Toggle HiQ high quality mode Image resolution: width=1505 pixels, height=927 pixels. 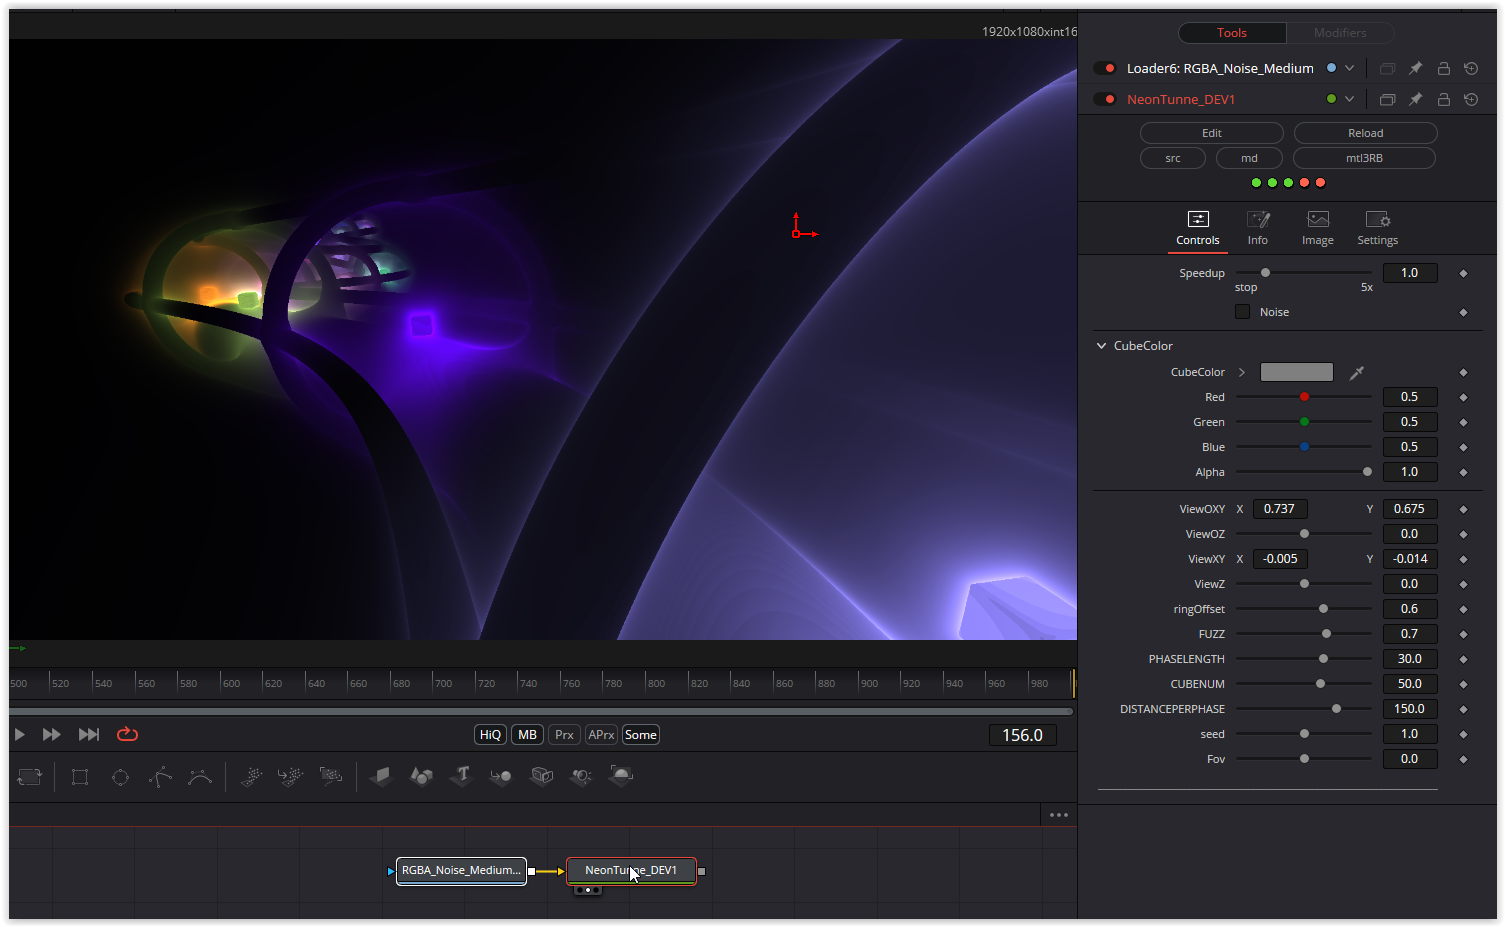(x=490, y=735)
